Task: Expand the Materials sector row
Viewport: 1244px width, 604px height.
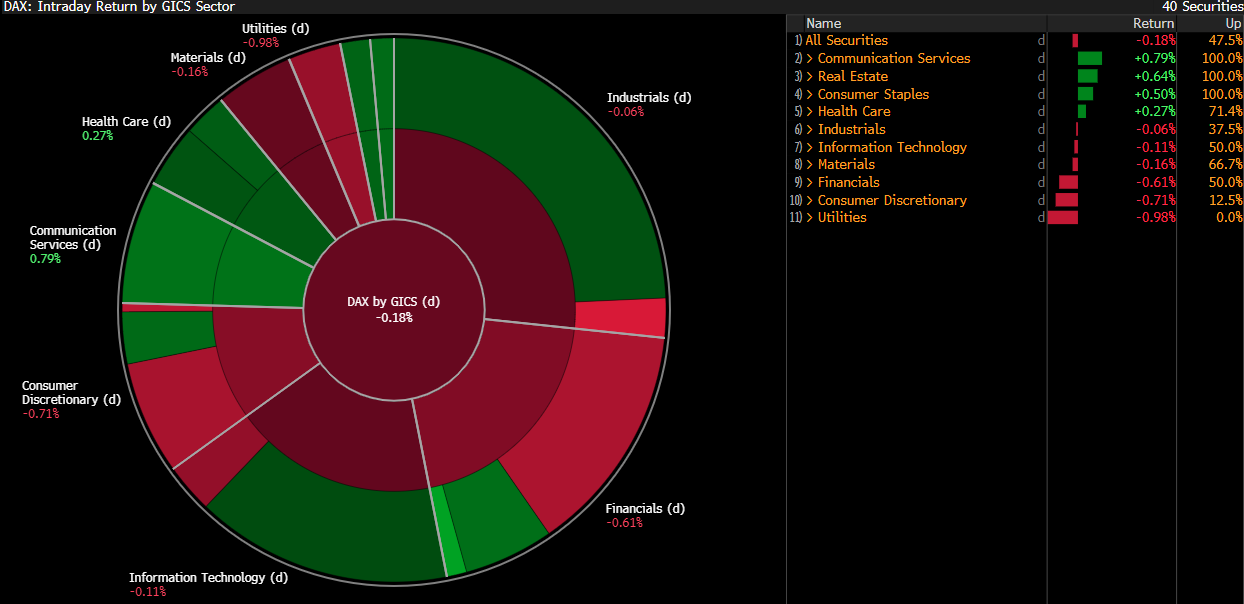Action: [810, 164]
